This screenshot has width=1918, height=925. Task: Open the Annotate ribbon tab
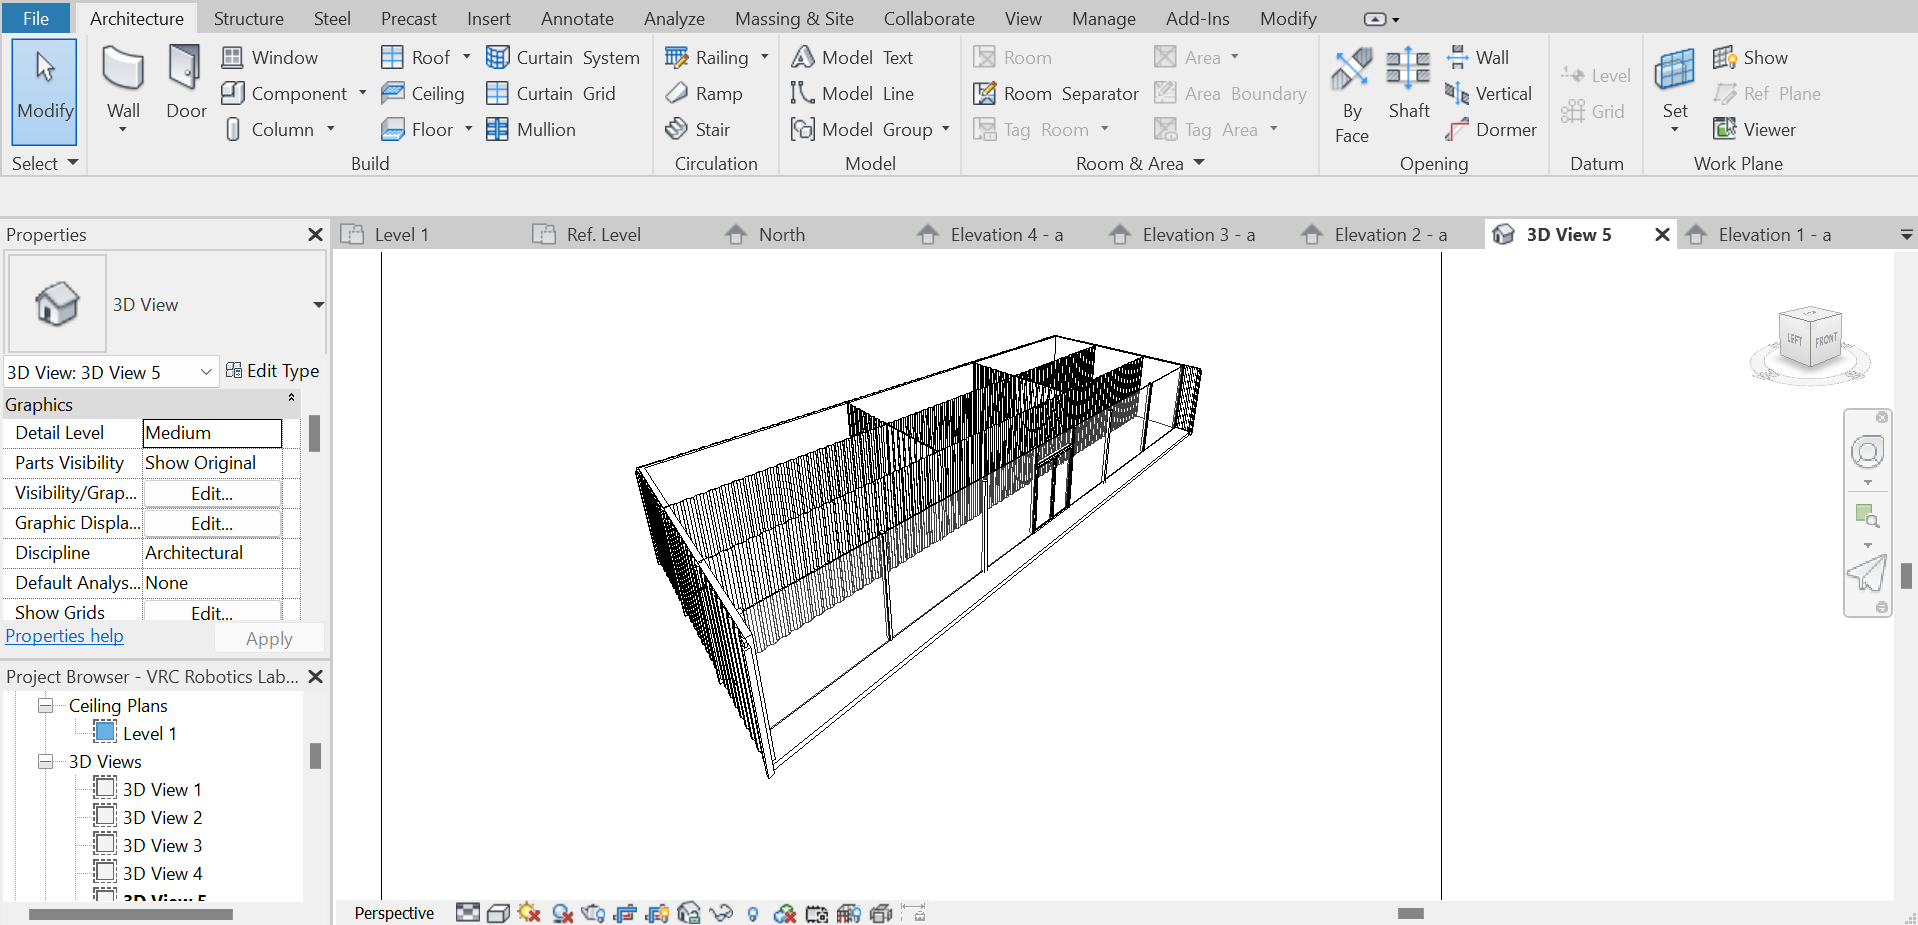[x=577, y=18]
